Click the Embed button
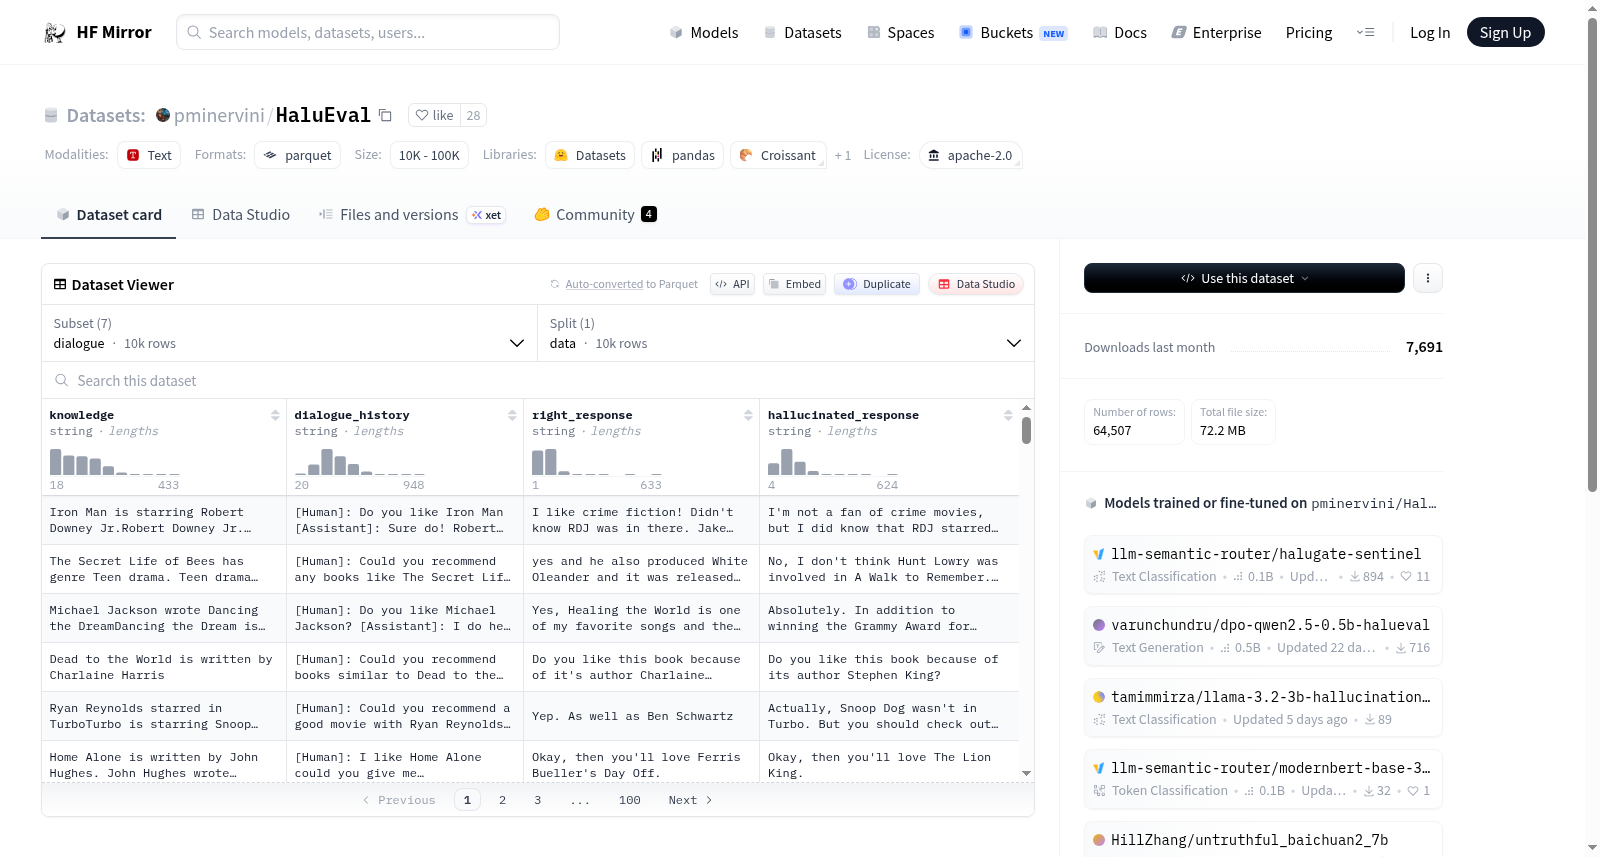This screenshot has height=857, width=1600. (795, 284)
